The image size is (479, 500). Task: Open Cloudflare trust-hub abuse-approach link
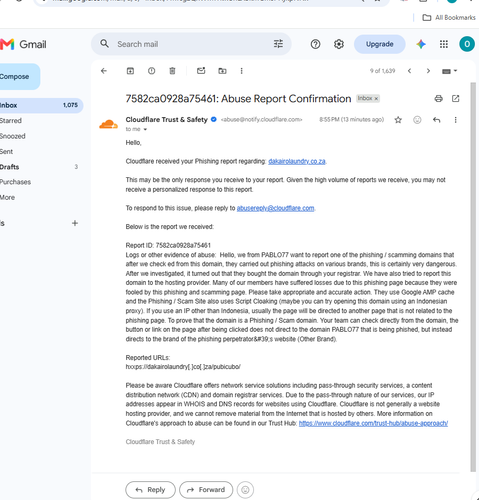(x=373, y=423)
